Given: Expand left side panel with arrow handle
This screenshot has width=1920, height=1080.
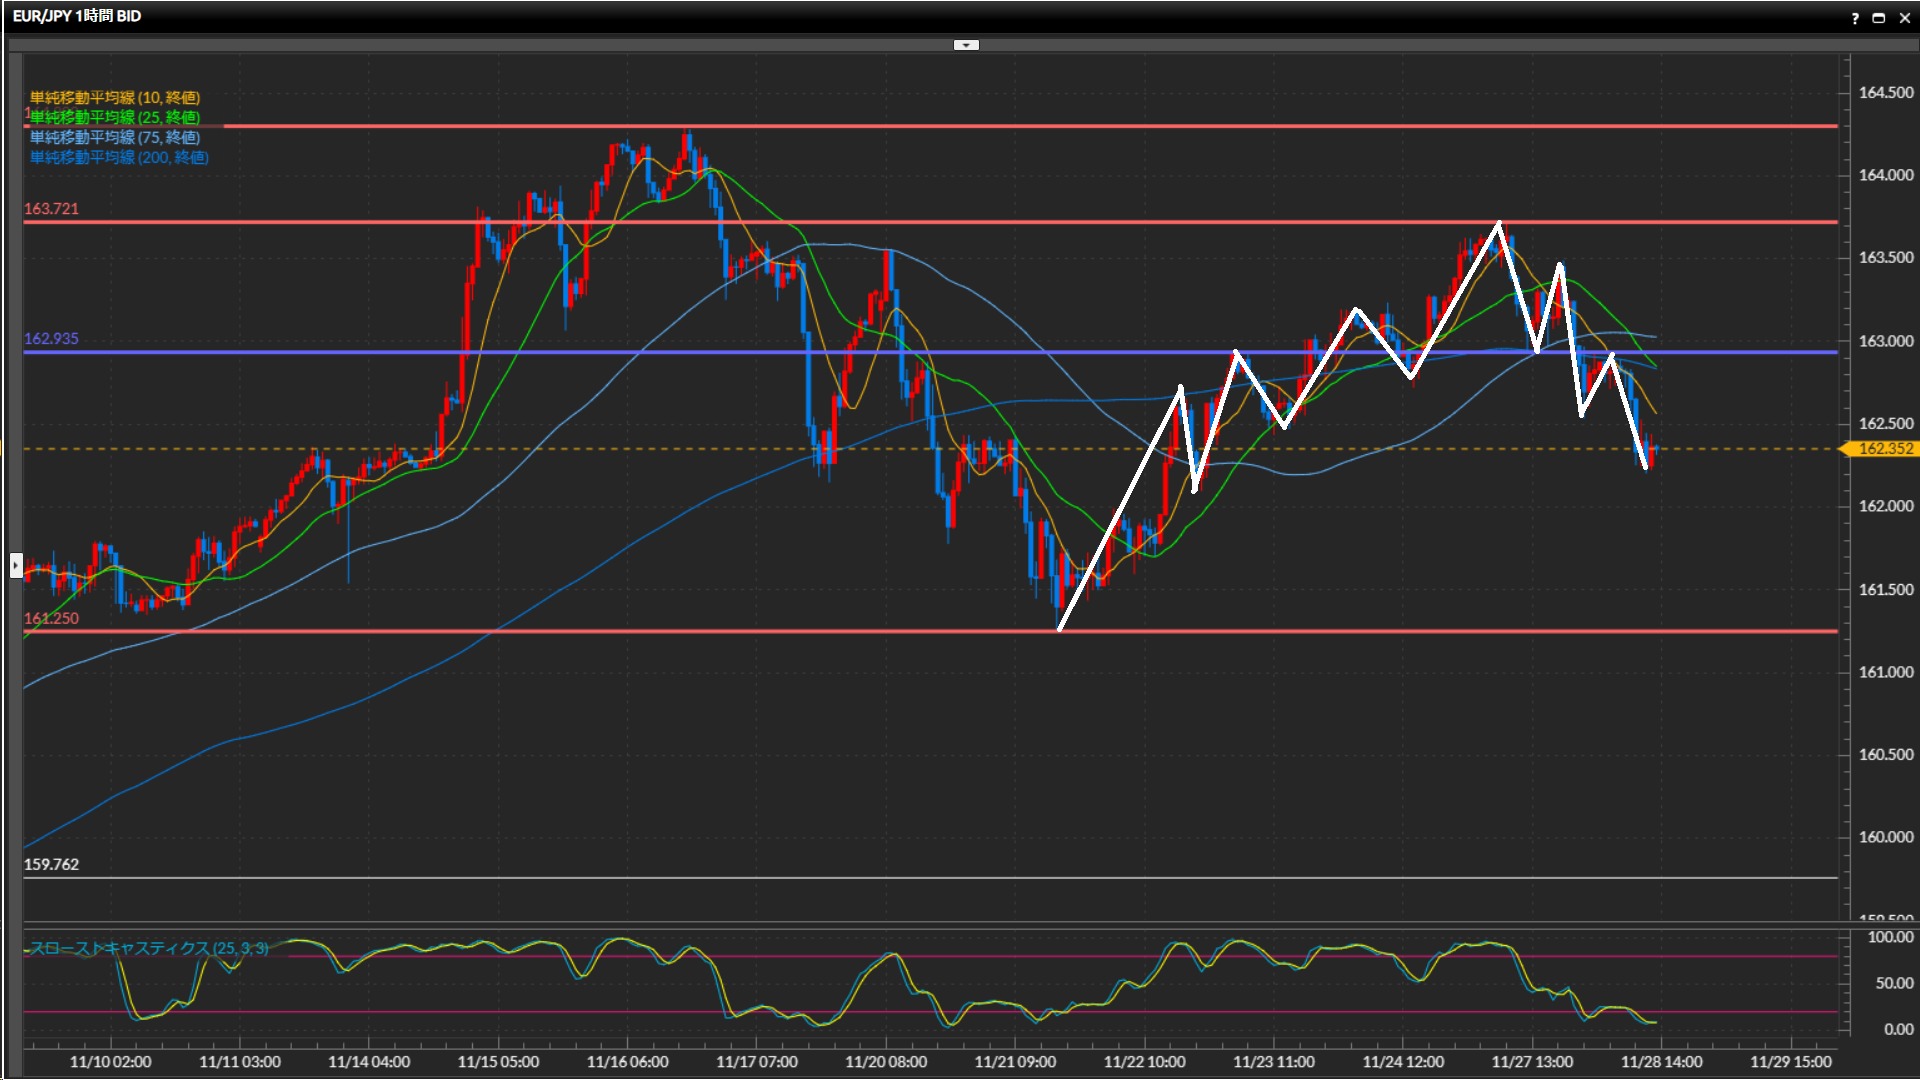Looking at the screenshot, I should pyautogui.click(x=15, y=565).
